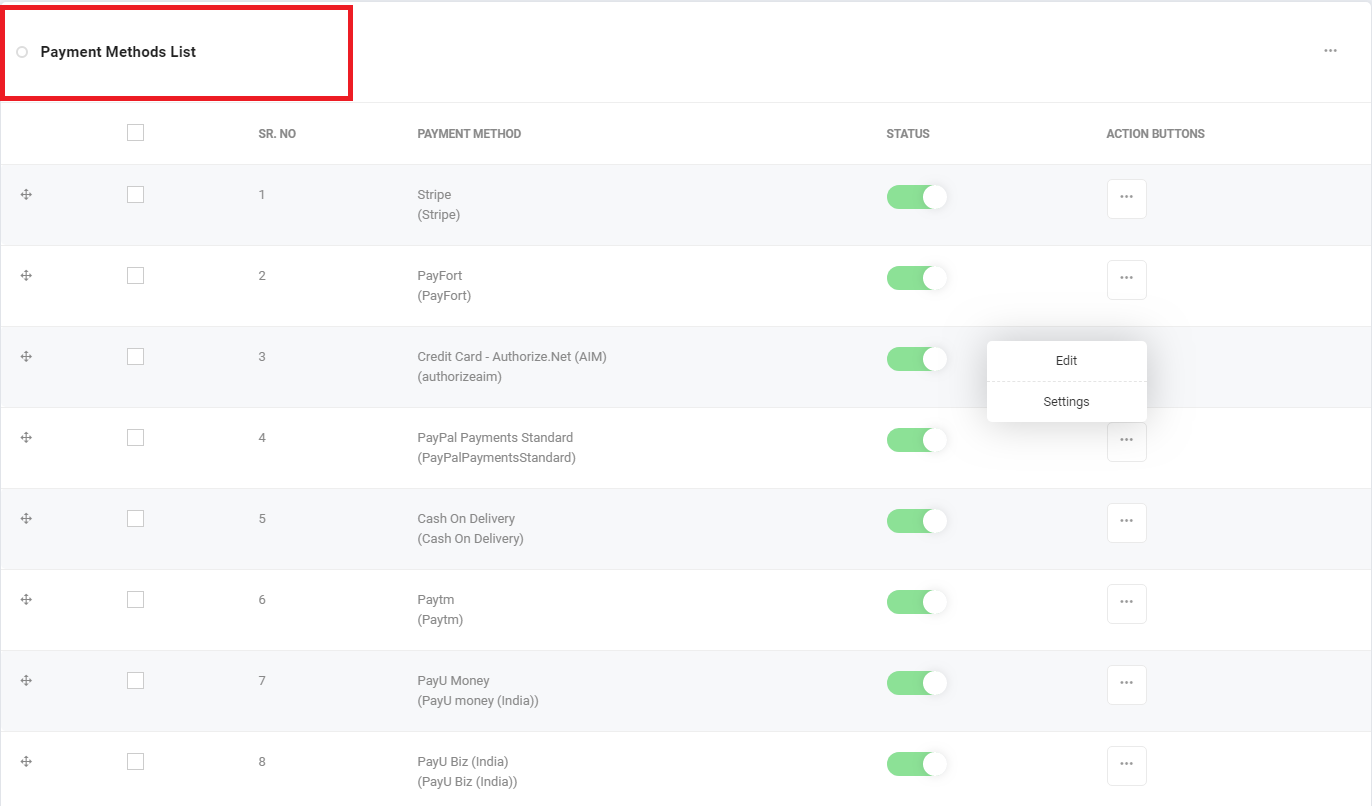Click the PayU Biz (India) name
Viewport: 1372px width, 806px height.
tap(463, 762)
